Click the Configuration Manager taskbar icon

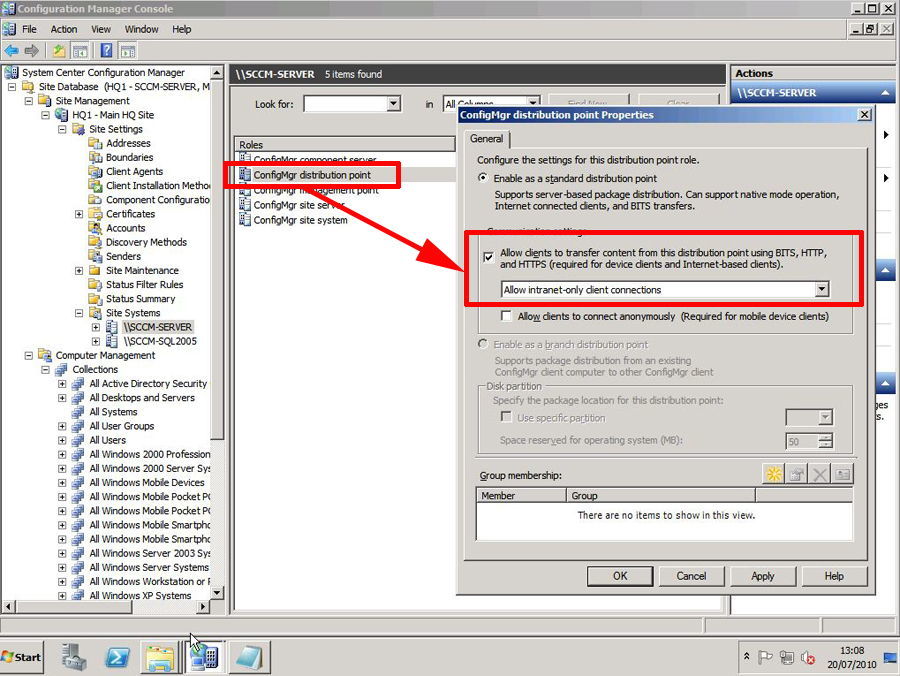[204, 658]
